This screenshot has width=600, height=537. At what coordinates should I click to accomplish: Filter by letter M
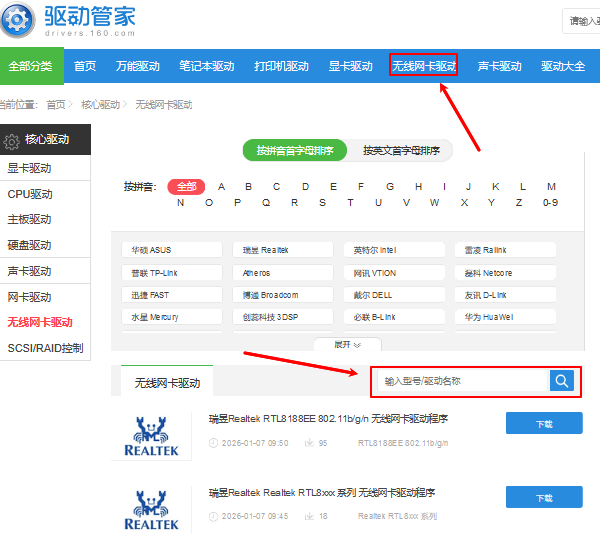tap(551, 187)
